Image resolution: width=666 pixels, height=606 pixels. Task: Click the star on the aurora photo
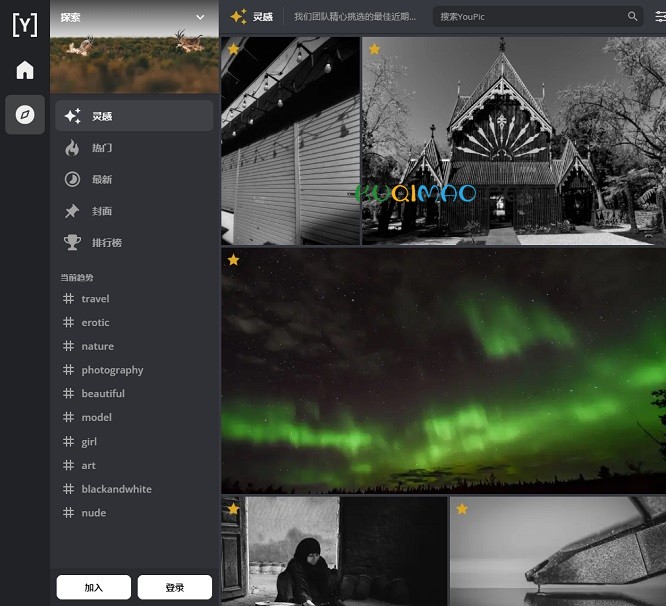pyautogui.click(x=233, y=260)
